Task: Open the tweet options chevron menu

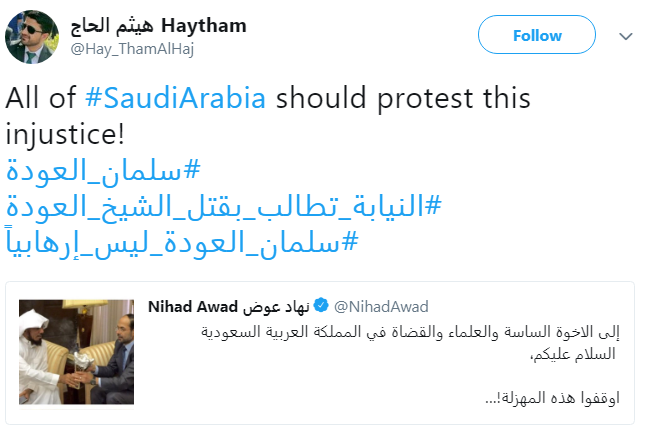Action: tap(625, 36)
